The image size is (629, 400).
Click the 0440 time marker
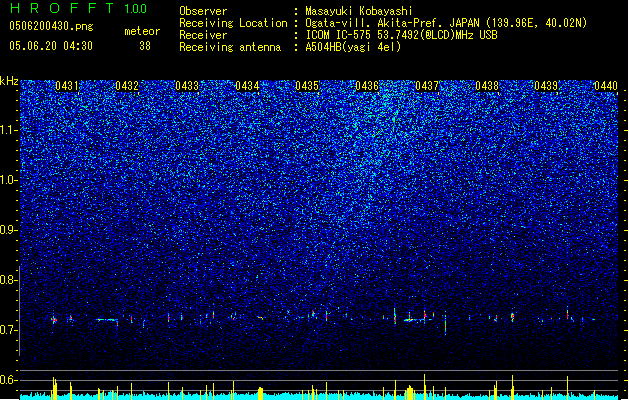click(606, 86)
